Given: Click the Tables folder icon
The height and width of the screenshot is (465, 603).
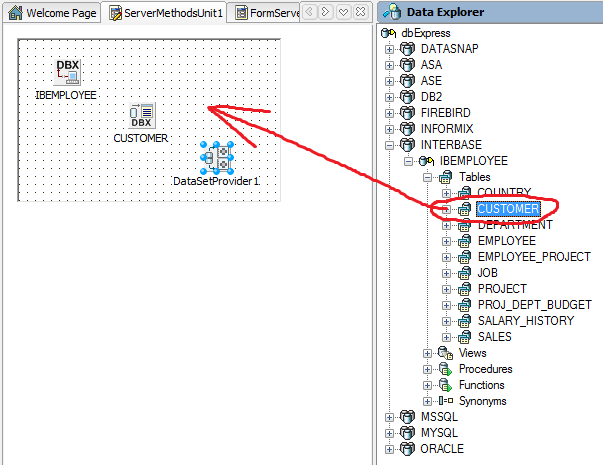Looking at the screenshot, I should (445, 177).
